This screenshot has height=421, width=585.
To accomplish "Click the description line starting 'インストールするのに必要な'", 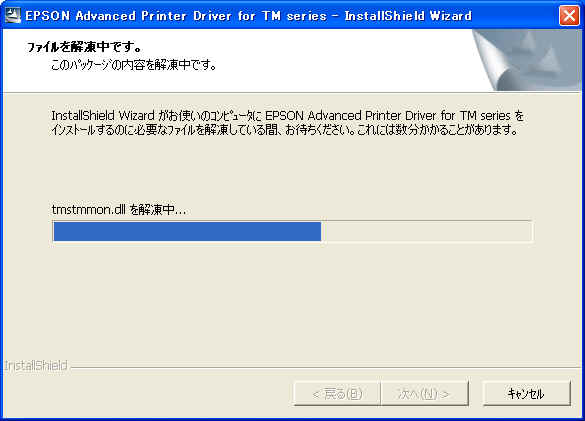I will [285, 130].
